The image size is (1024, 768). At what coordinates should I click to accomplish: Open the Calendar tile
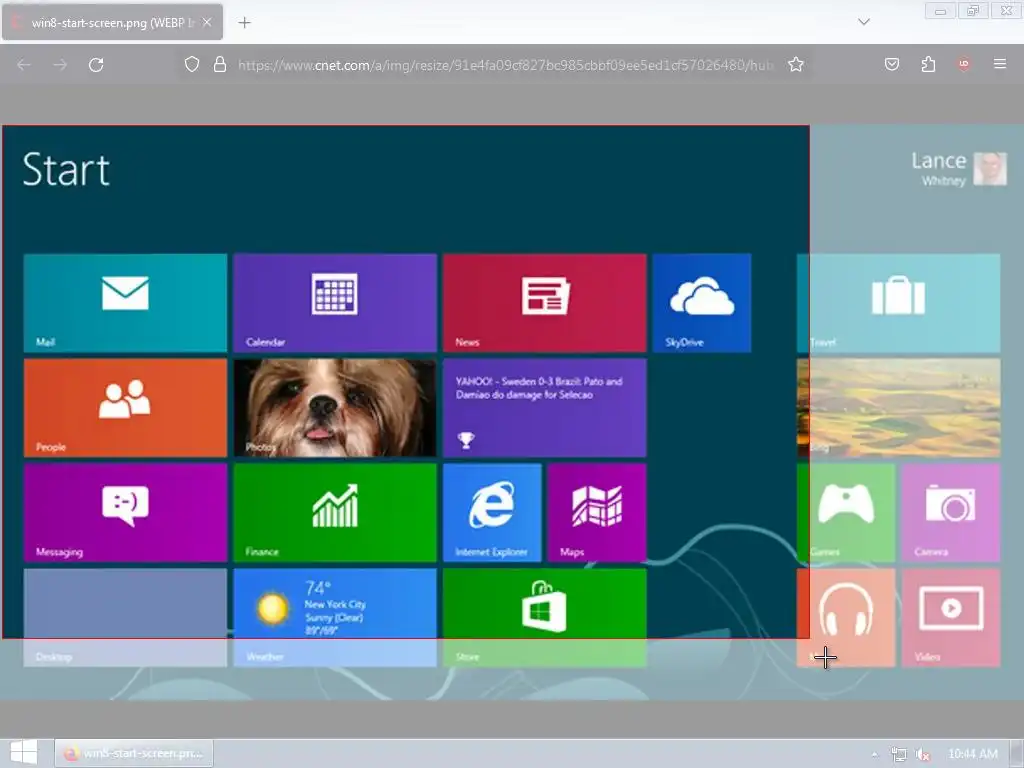(335, 303)
